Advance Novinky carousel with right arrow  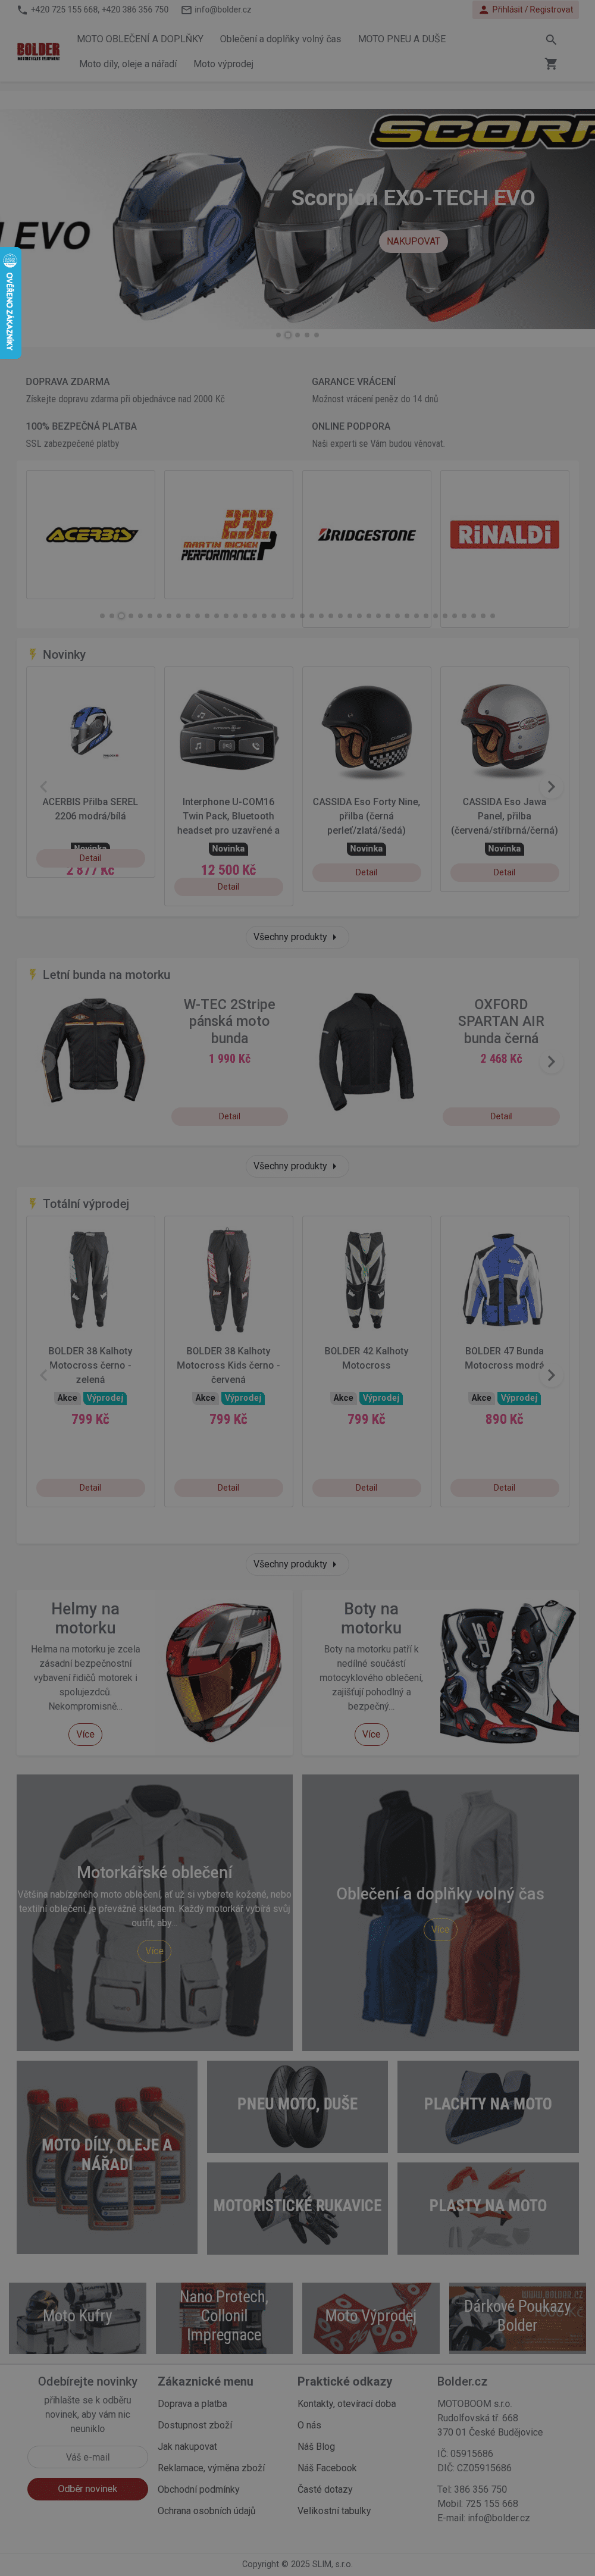[551, 787]
